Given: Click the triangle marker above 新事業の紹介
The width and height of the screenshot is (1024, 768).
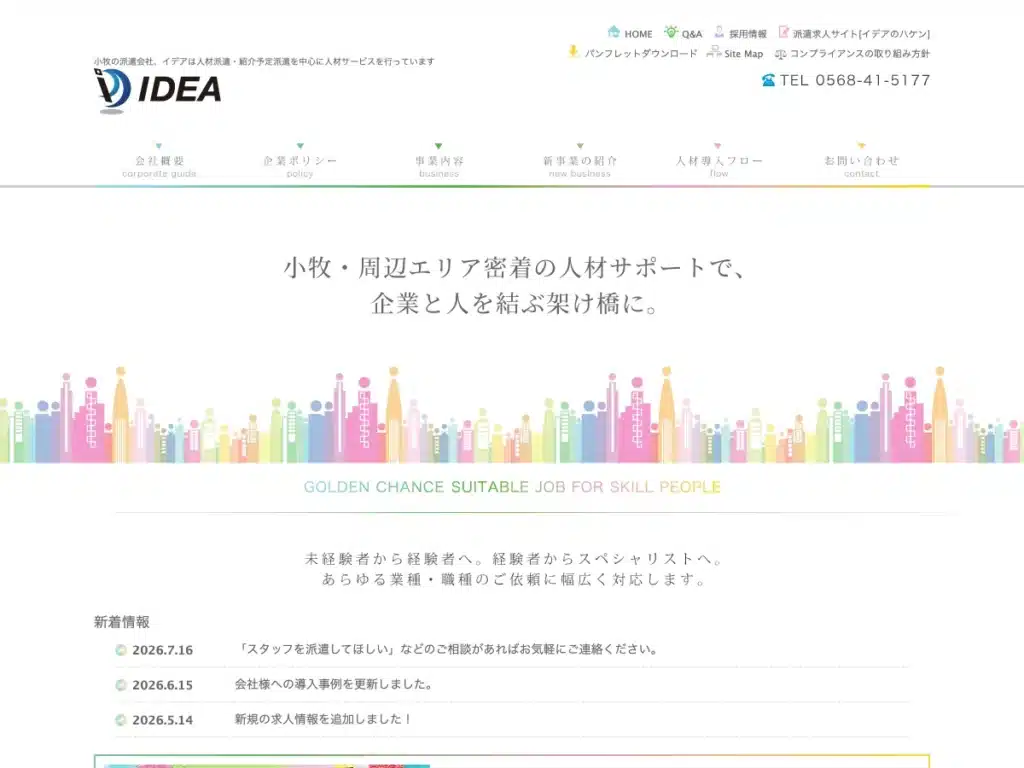Looking at the screenshot, I should 580,146.
